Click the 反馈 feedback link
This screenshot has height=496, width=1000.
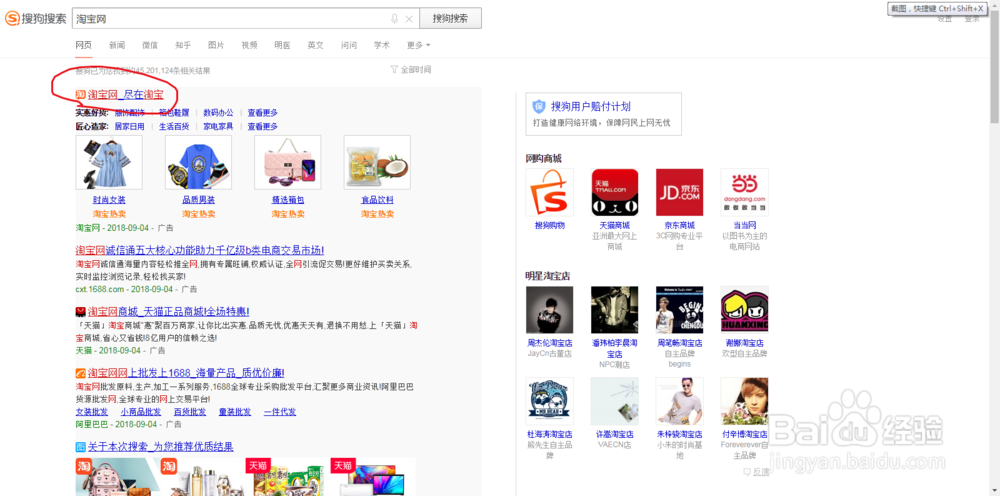pos(757,472)
